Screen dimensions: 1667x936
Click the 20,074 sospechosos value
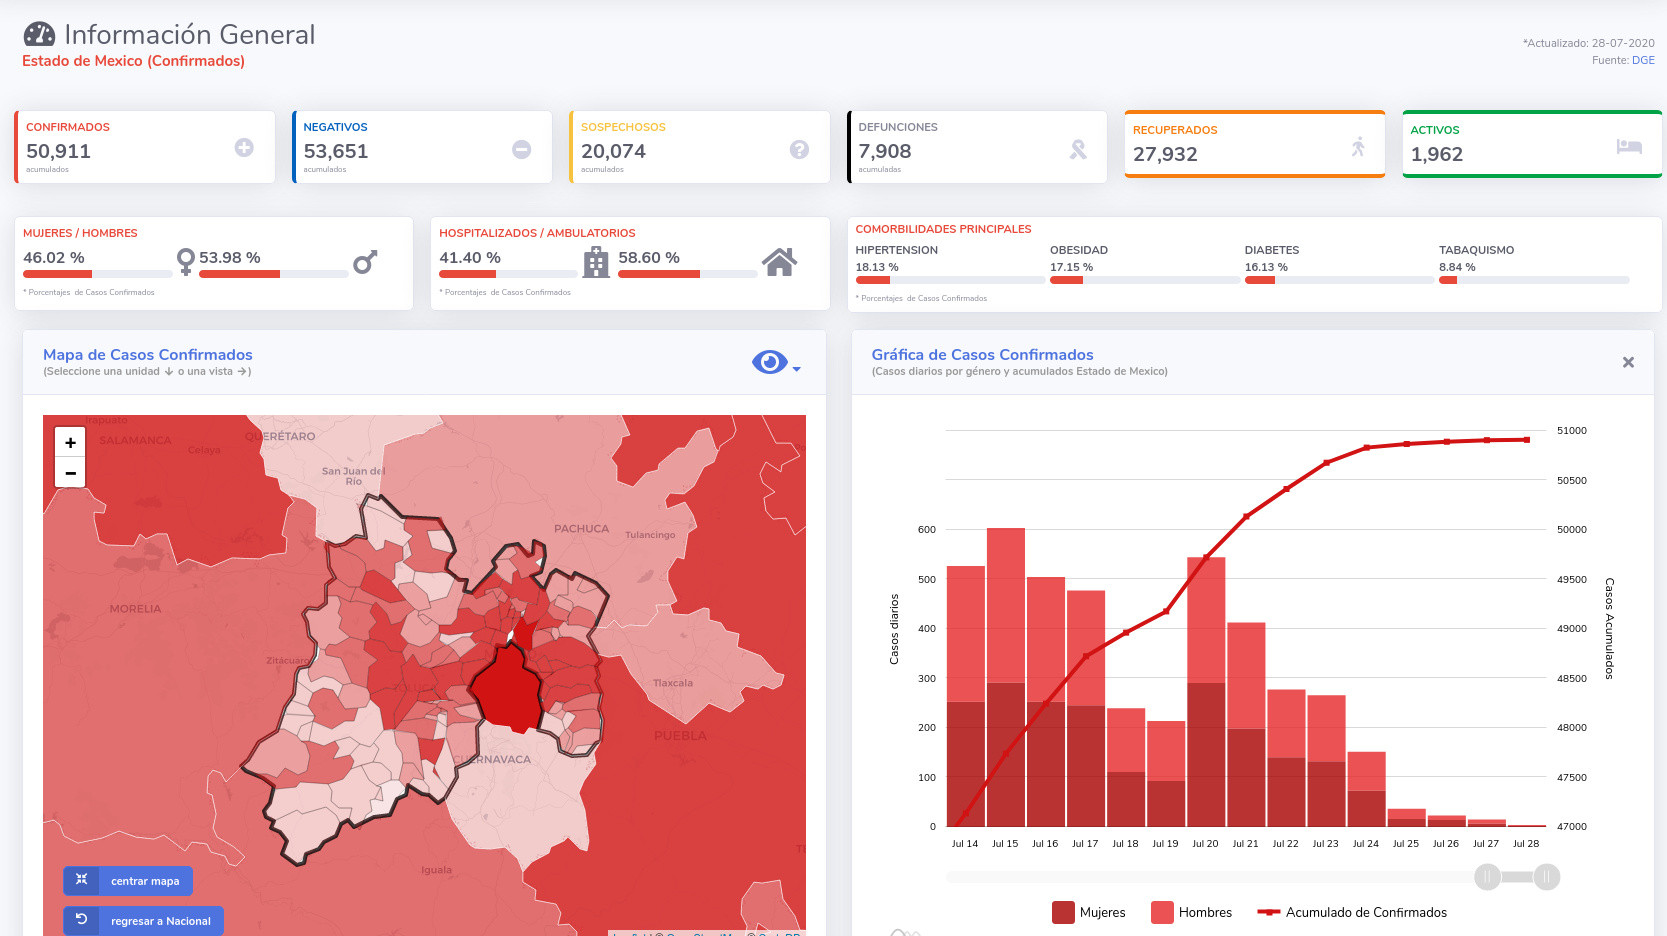tap(613, 151)
